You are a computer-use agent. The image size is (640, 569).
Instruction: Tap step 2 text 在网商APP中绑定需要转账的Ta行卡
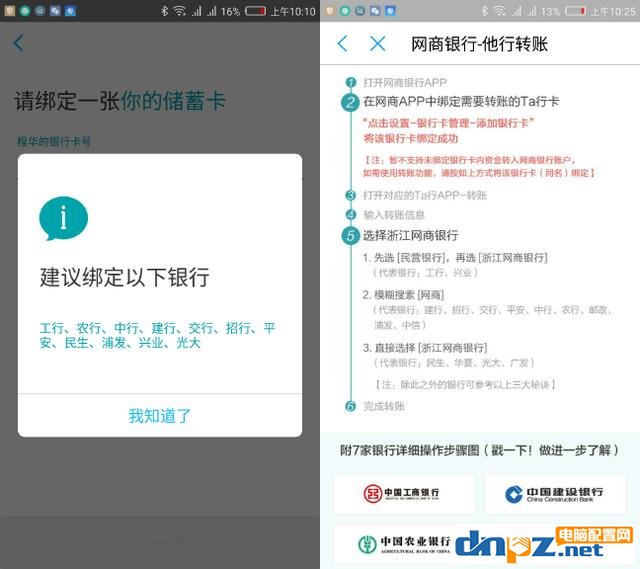(x=461, y=101)
